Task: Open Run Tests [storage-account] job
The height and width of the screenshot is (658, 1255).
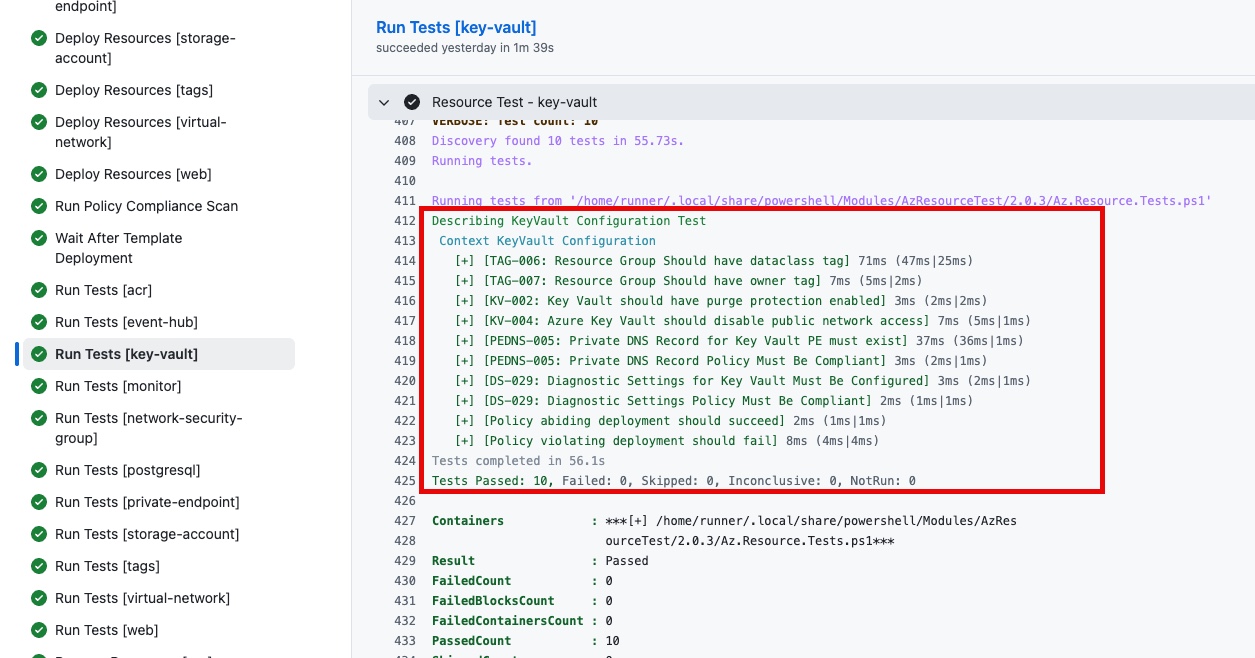Action: tap(147, 534)
